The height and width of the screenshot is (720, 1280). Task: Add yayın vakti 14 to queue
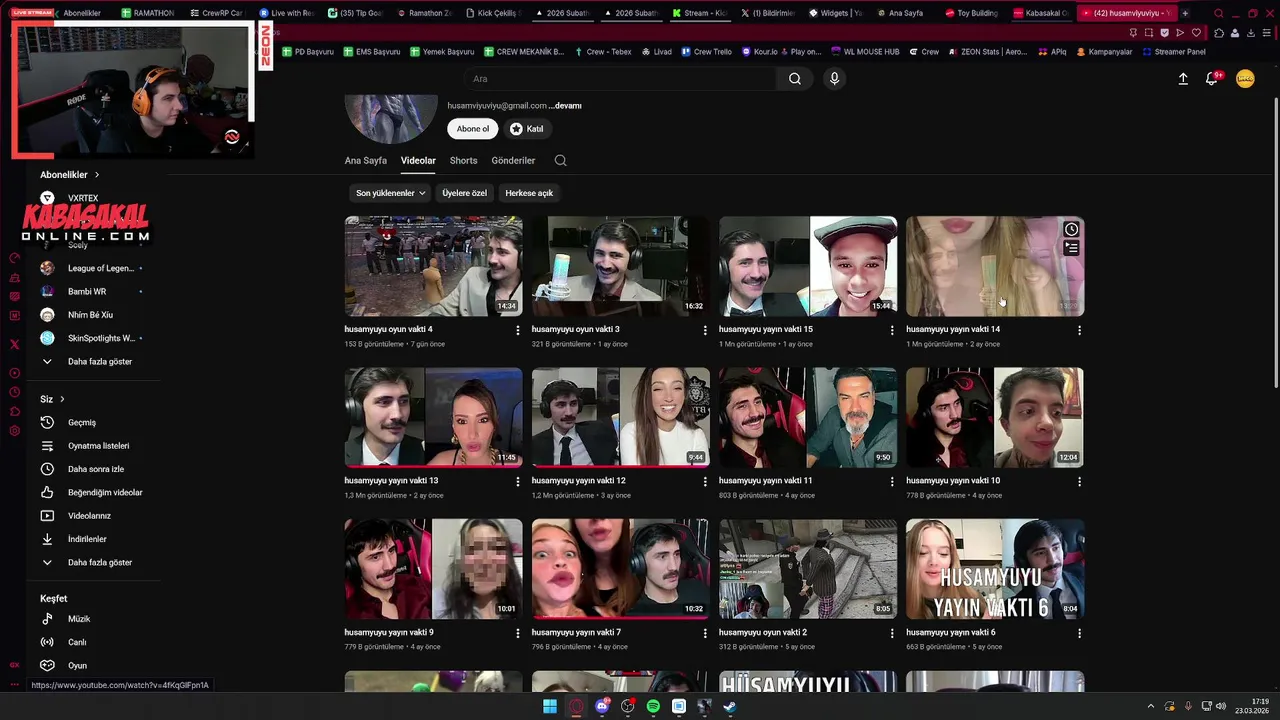[1071, 247]
